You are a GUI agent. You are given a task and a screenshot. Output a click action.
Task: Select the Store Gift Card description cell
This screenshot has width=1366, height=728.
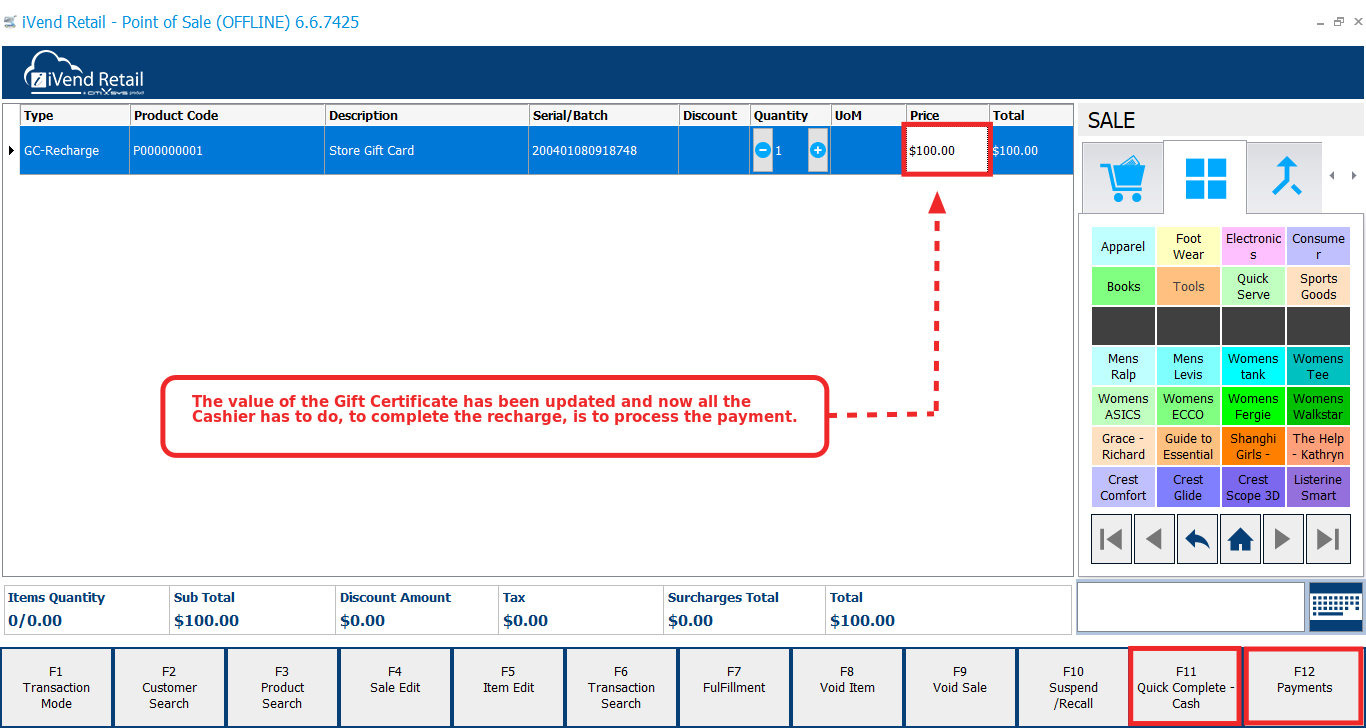[x=426, y=150]
